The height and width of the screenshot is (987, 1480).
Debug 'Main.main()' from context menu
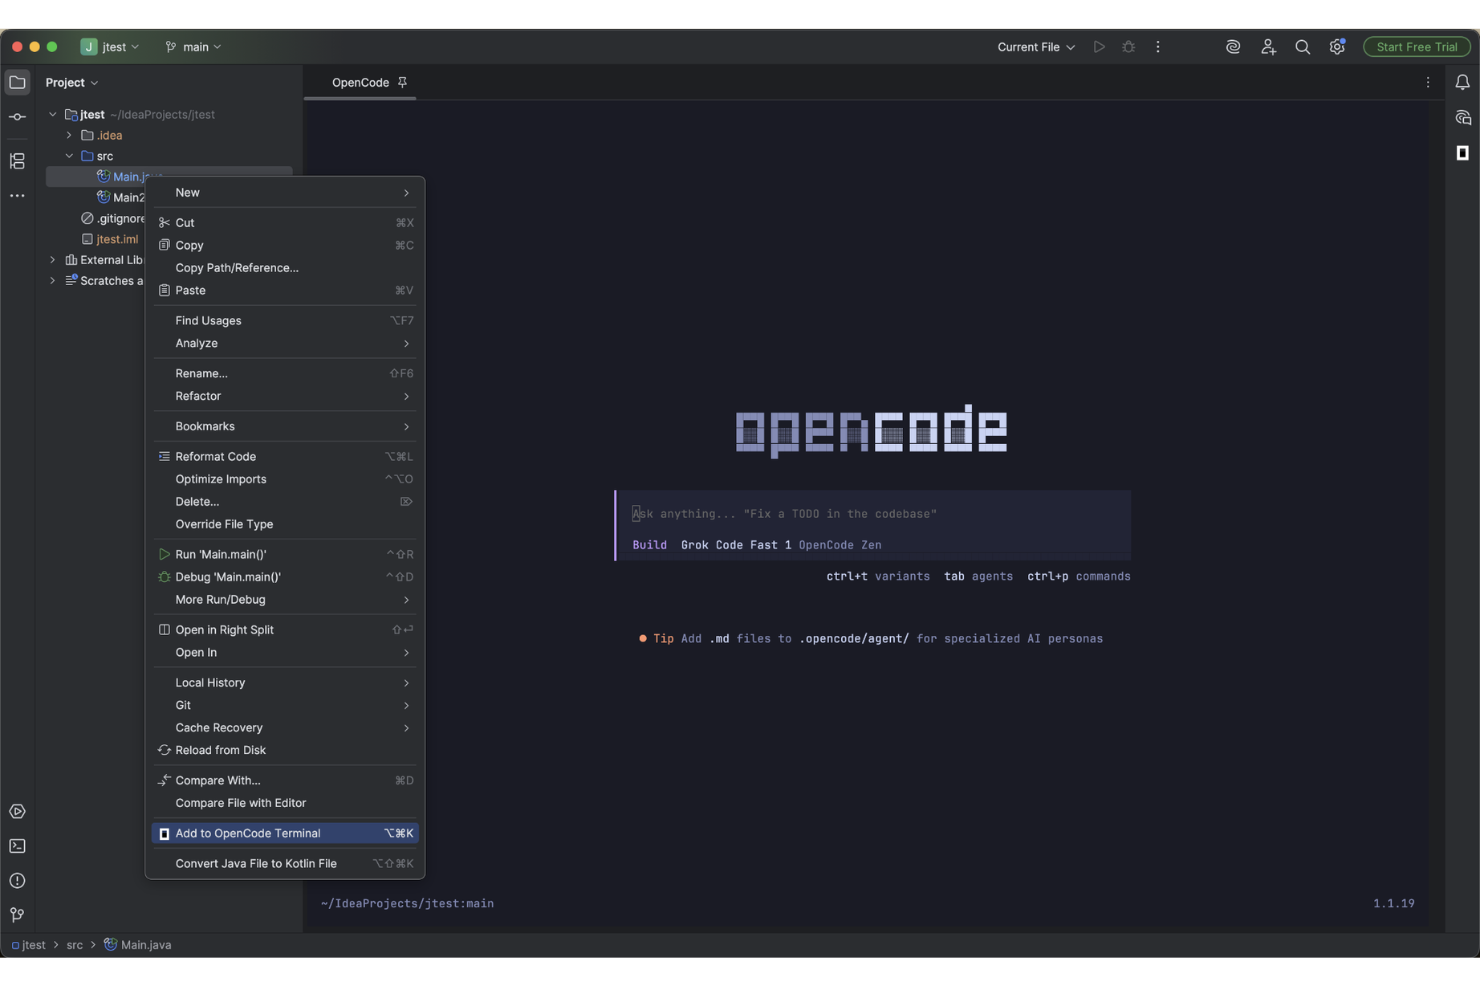click(x=285, y=577)
